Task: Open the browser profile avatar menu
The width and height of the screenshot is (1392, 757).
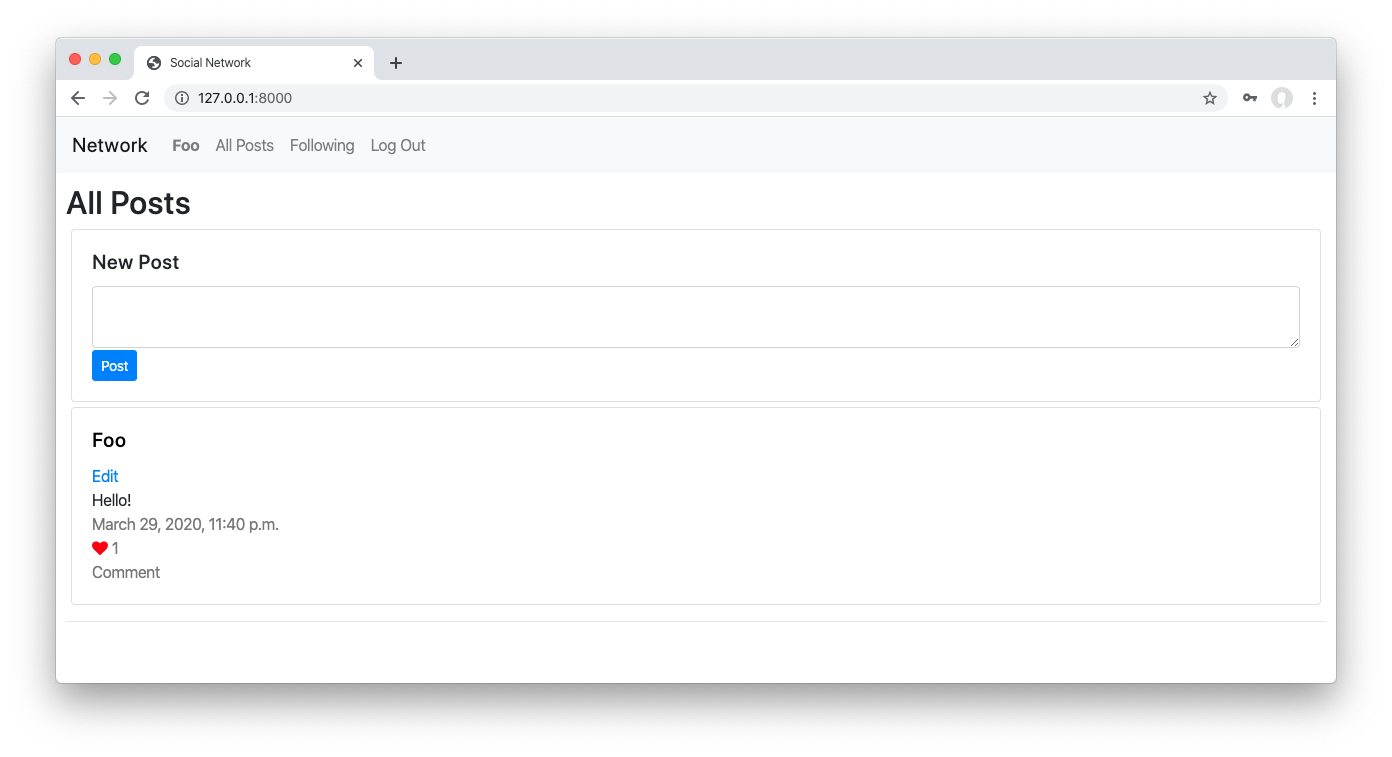Action: (1282, 98)
